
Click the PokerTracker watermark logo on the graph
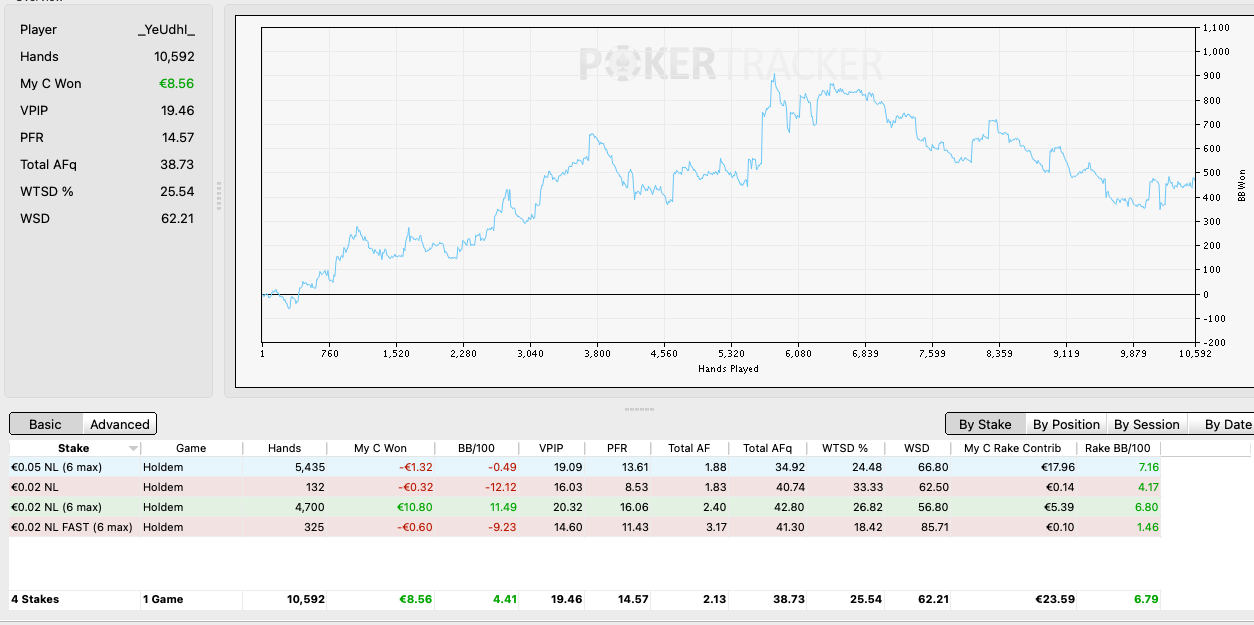click(x=731, y=66)
